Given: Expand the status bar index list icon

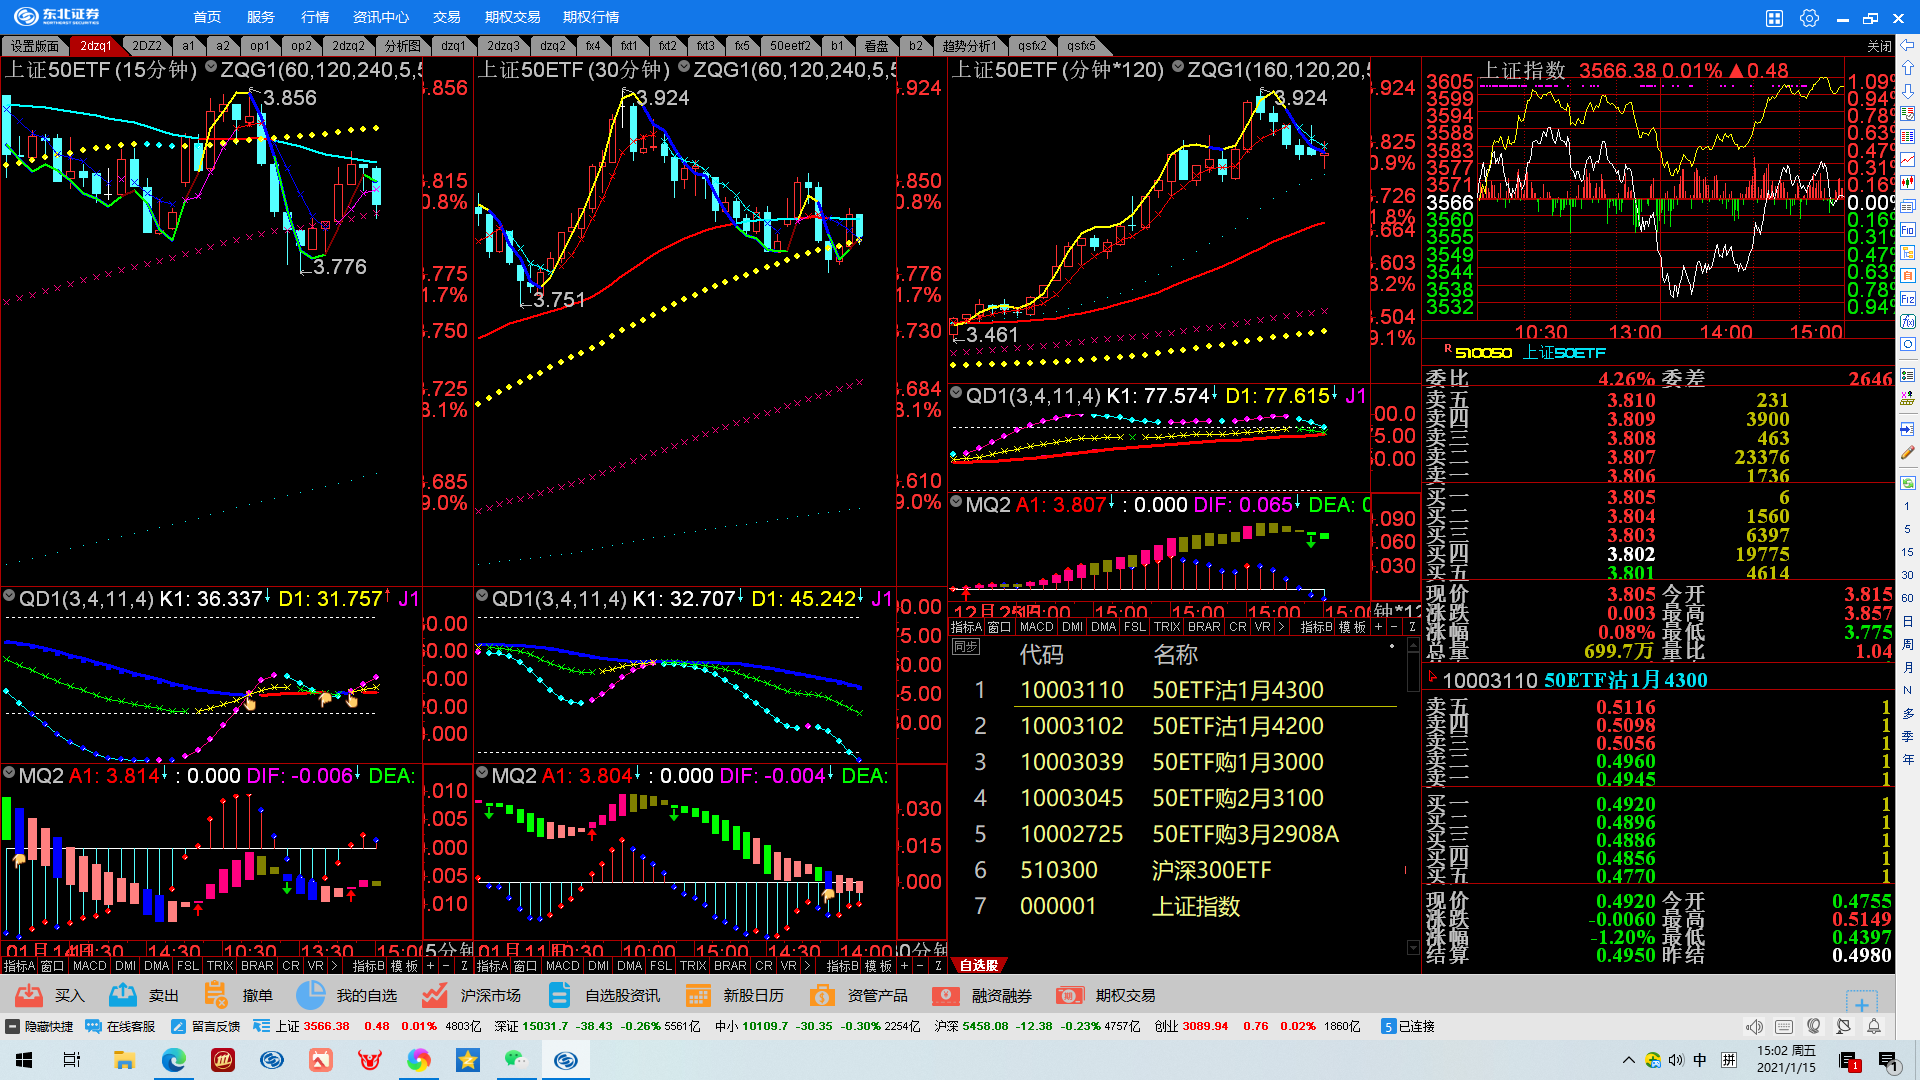Looking at the screenshot, I should 261,1026.
